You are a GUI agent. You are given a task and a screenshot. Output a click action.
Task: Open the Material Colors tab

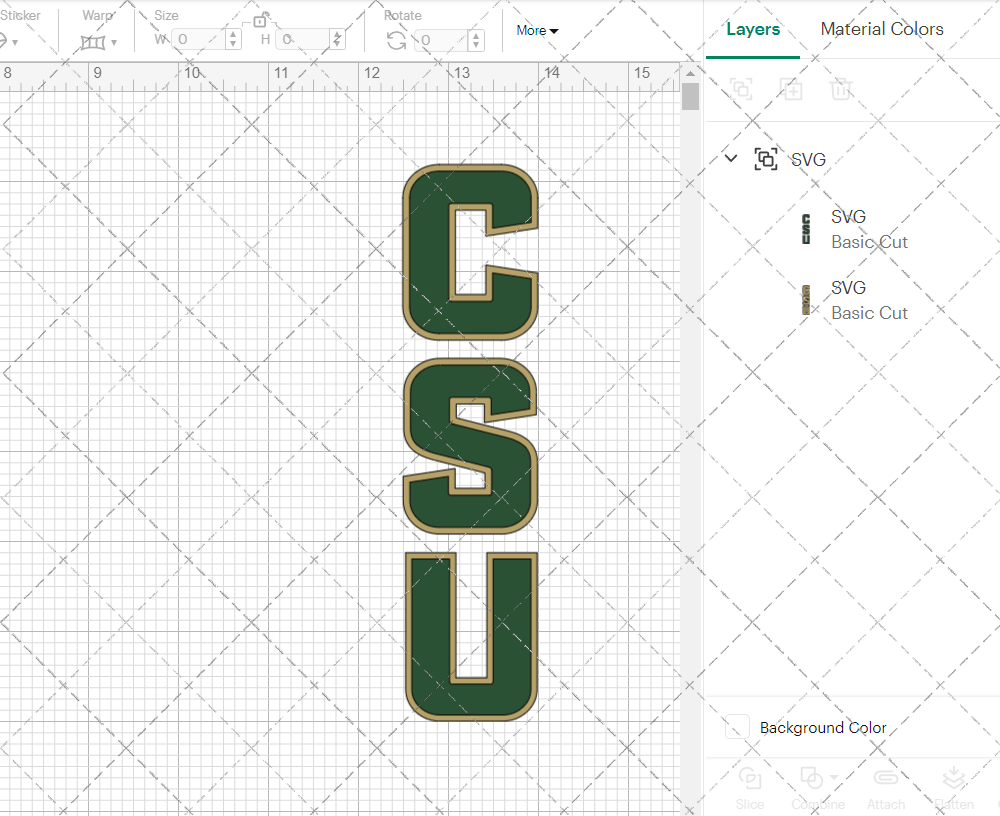click(881, 29)
